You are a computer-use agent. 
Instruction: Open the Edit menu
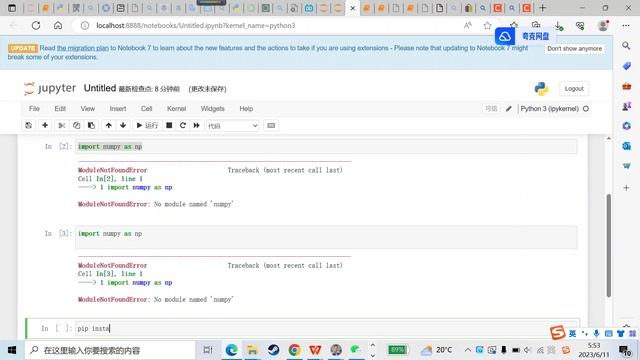pyautogui.click(x=60, y=109)
